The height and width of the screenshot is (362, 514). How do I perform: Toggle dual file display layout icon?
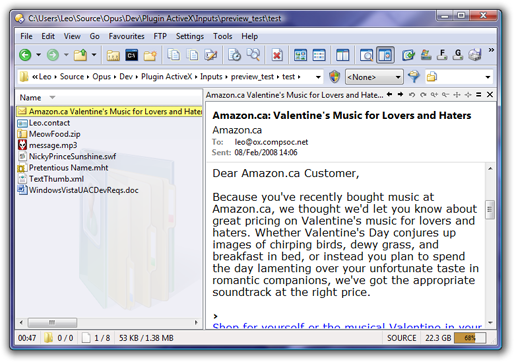point(342,55)
